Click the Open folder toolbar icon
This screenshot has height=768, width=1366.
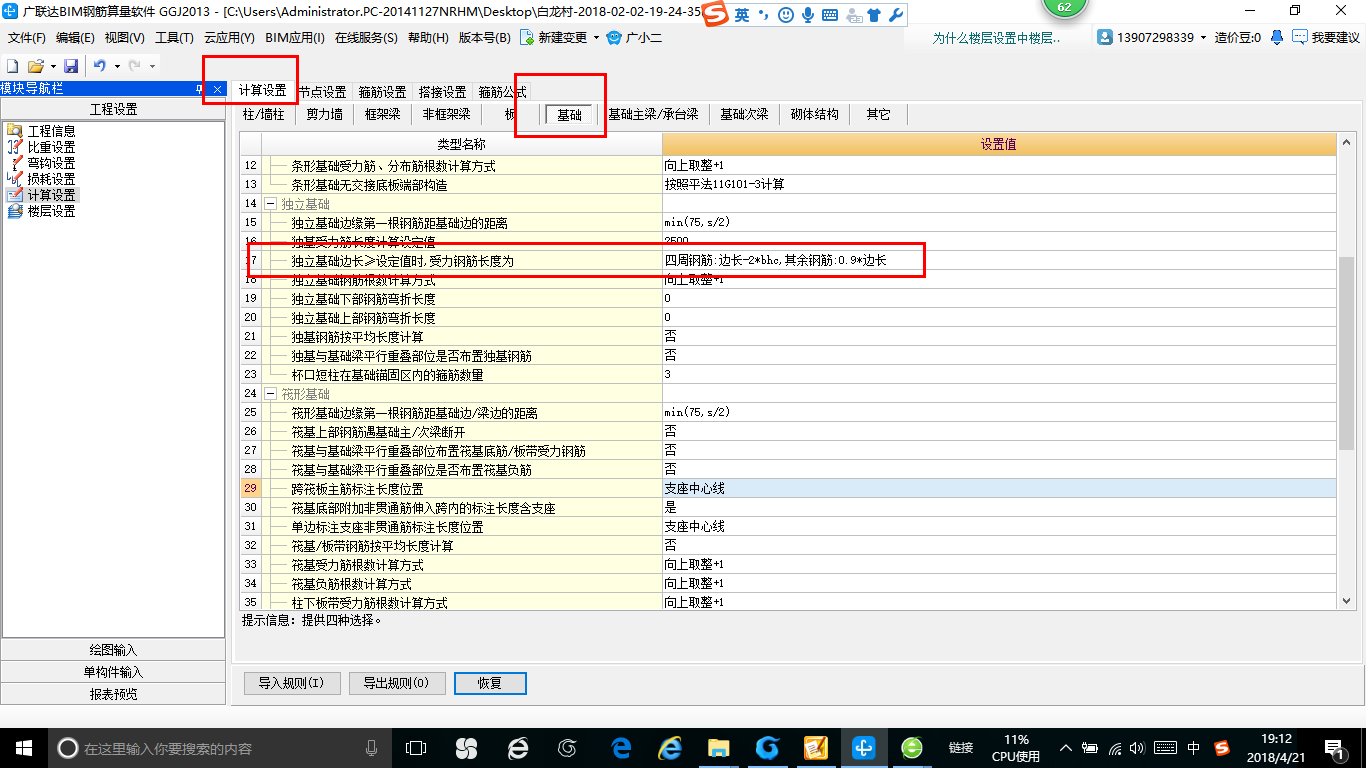click(x=35, y=65)
